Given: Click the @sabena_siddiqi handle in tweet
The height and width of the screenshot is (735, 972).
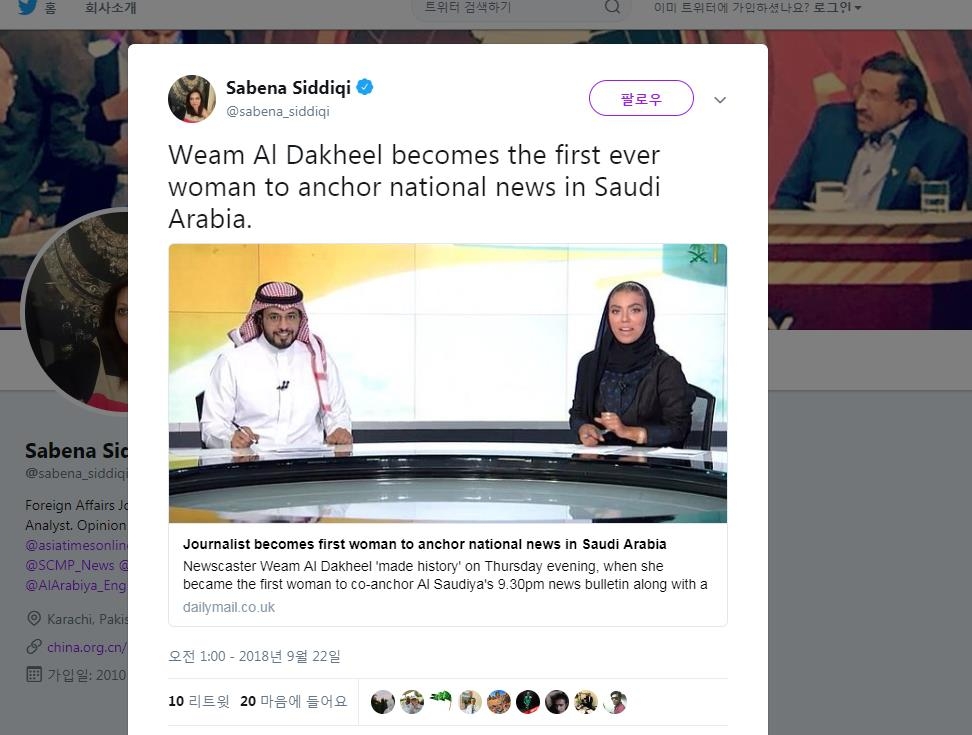Looking at the screenshot, I should pyautogui.click(x=278, y=111).
